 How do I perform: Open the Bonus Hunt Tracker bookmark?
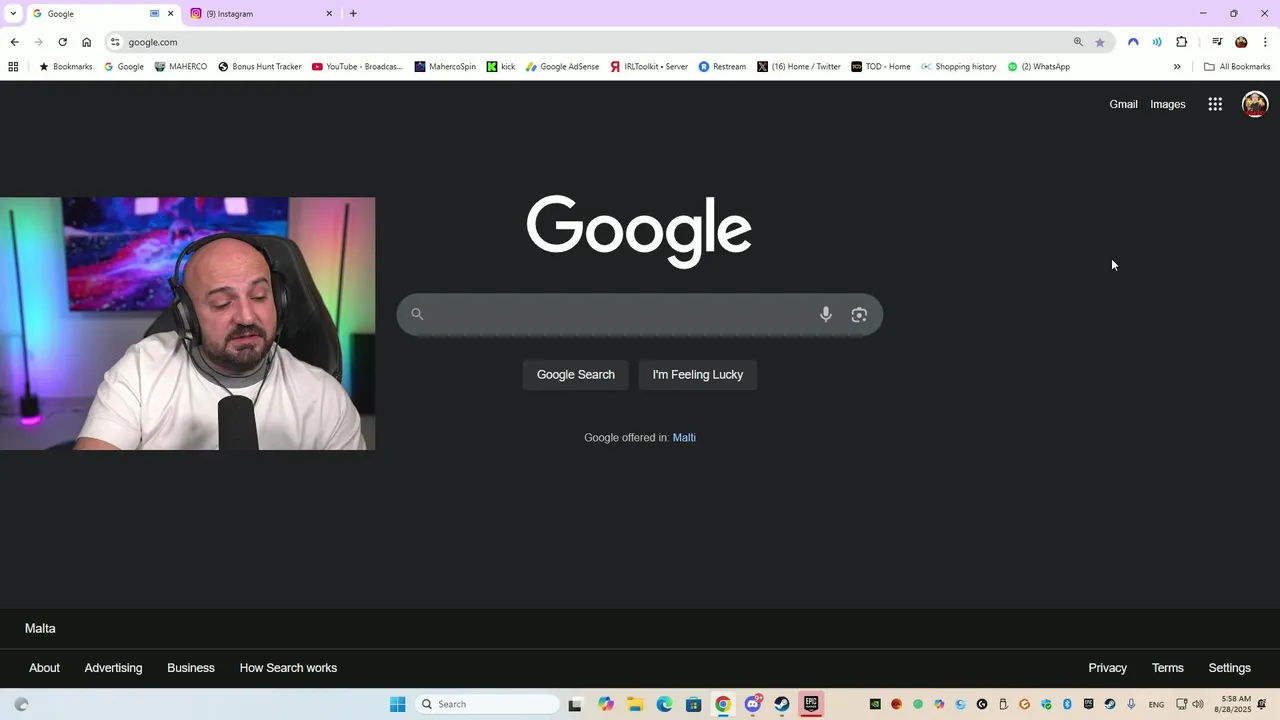259,67
